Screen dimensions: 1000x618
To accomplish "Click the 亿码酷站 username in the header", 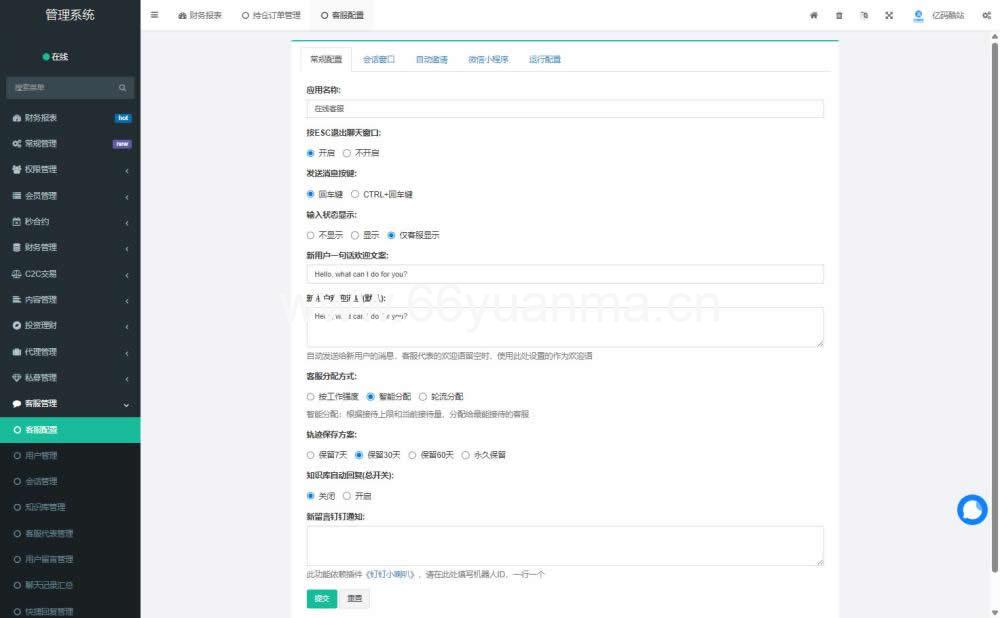I will click(x=948, y=15).
